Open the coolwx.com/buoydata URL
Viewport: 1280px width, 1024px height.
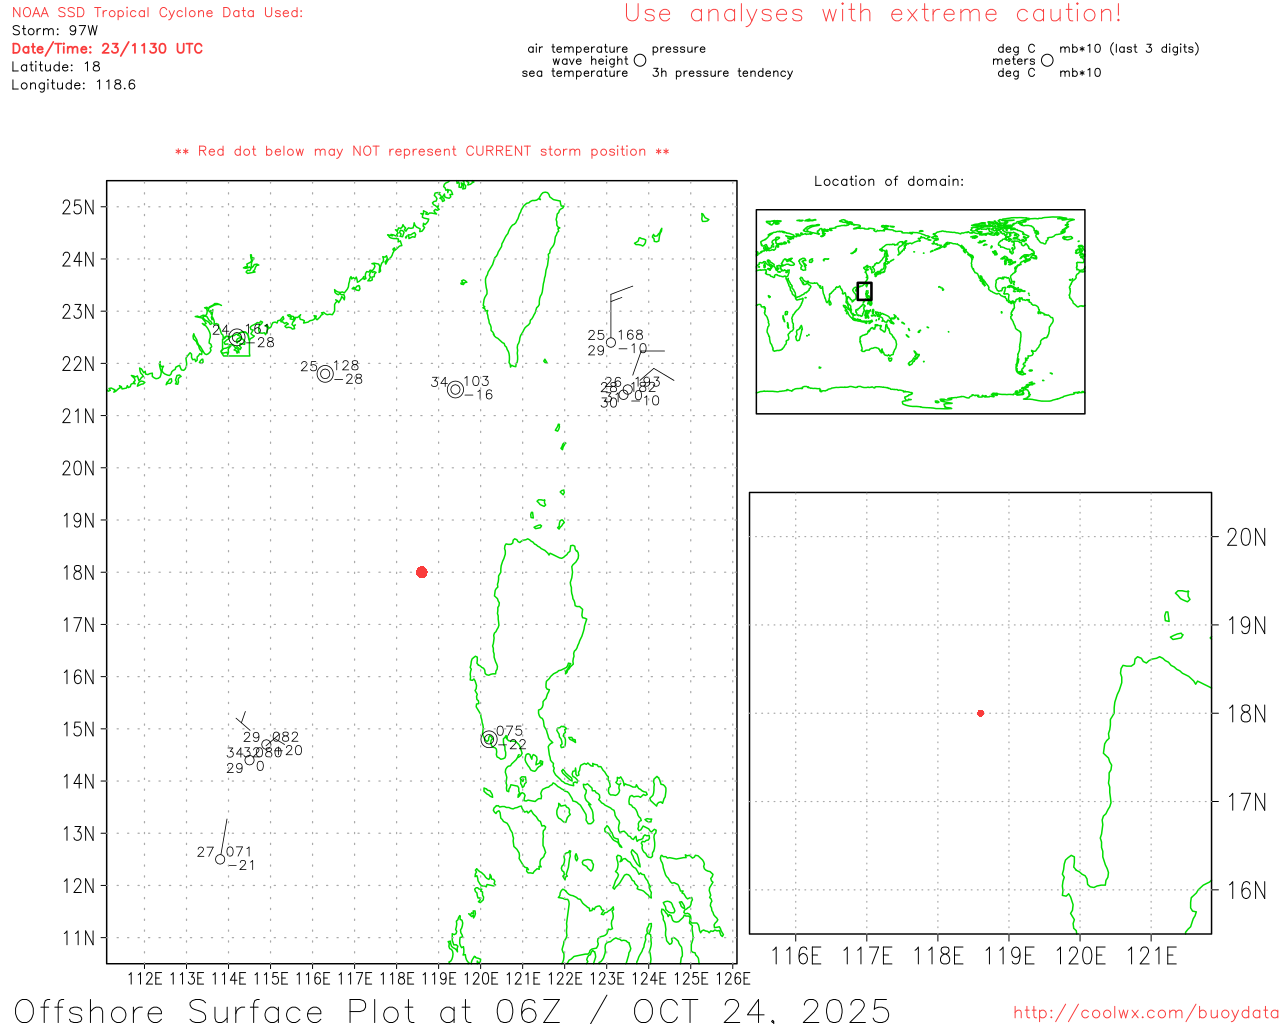click(x=1145, y=1013)
